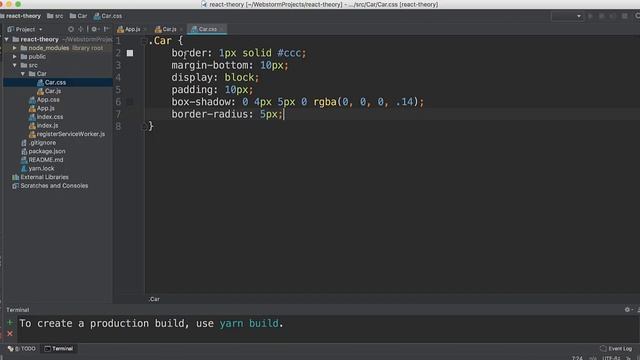Collapse the react-theory root folder
Screen dimensions: 640x360
(7, 40)
